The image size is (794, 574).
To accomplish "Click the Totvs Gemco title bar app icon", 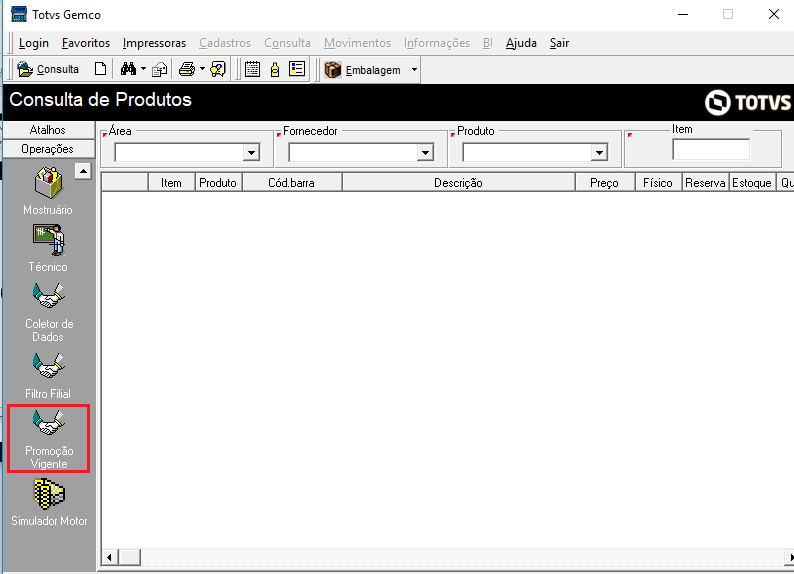I will pyautogui.click(x=19, y=14).
